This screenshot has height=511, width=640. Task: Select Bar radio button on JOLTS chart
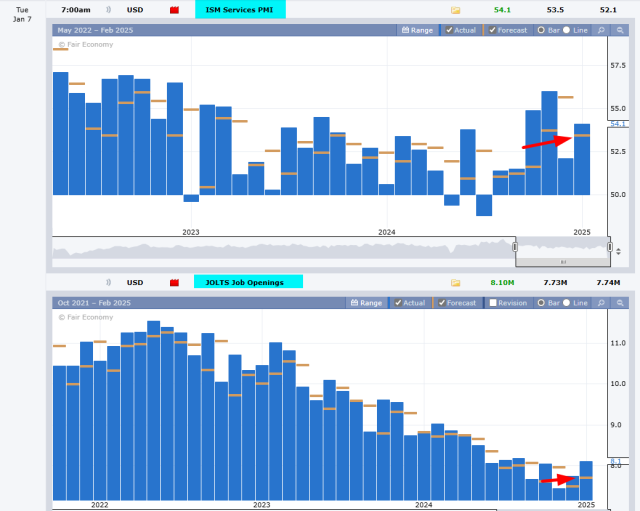[x=541, y=303]
